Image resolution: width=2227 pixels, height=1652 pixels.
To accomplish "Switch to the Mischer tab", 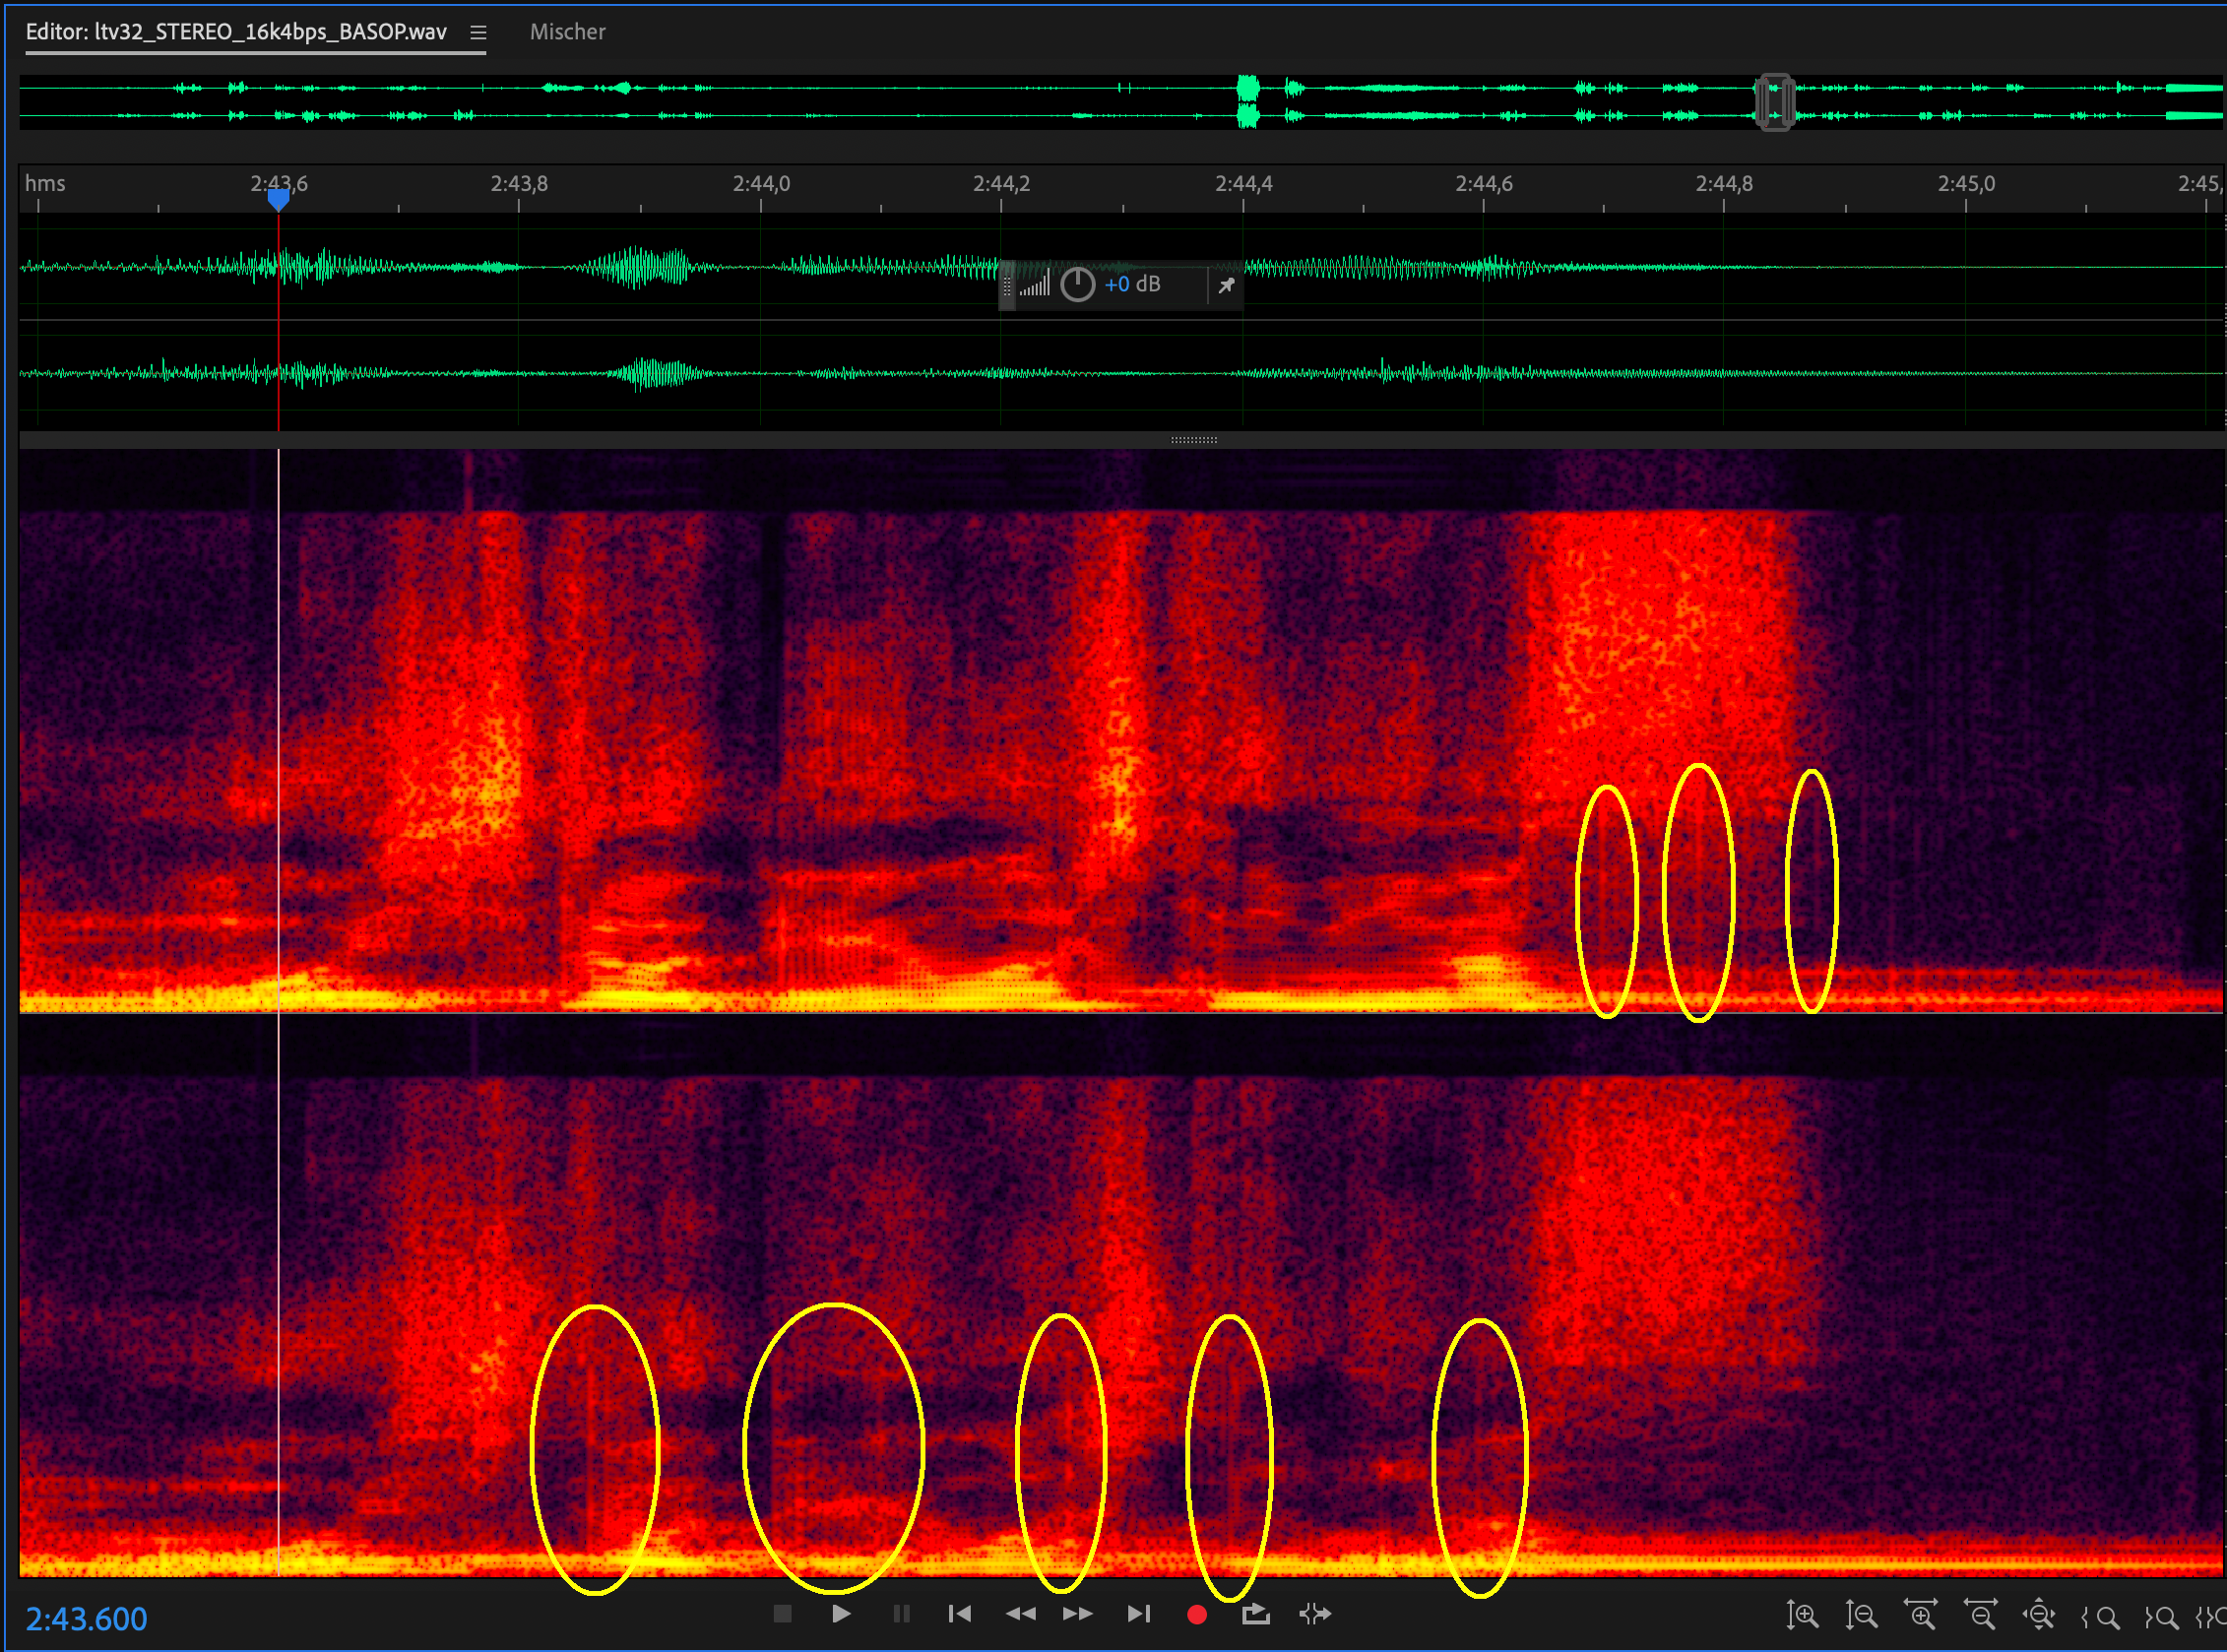I will tap(567, 32).
